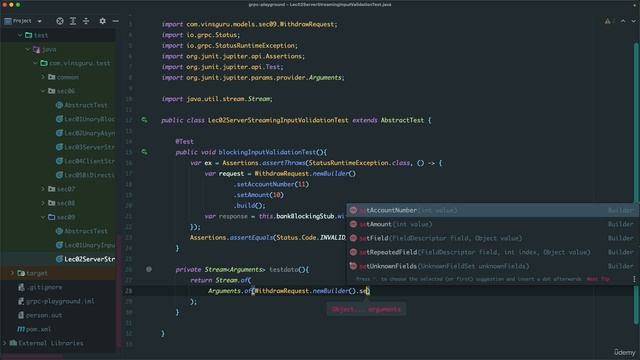The height and width of the screenshot is (360, 640).
Task: Click run gutter icon beside blockingInputValidationTest
Action: pyautogui.click(x=144, y=152)
